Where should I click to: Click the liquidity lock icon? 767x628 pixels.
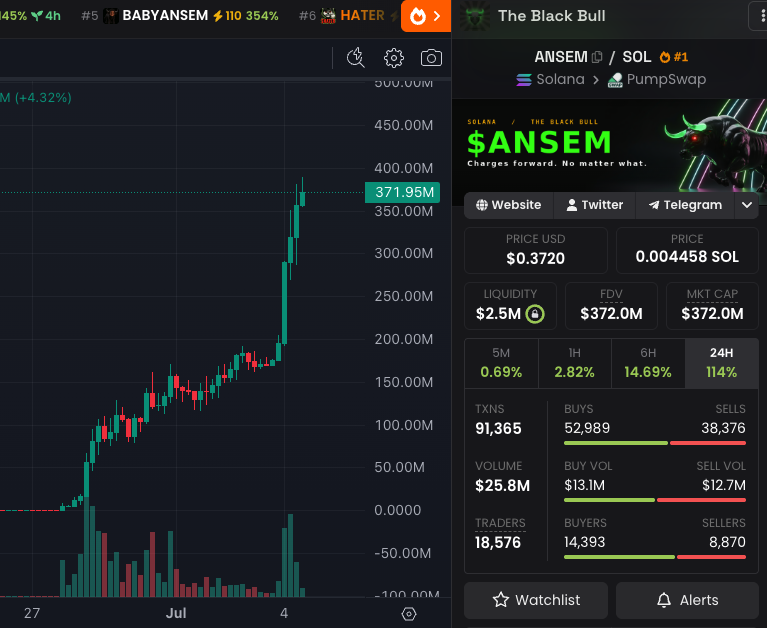point(535,314)
